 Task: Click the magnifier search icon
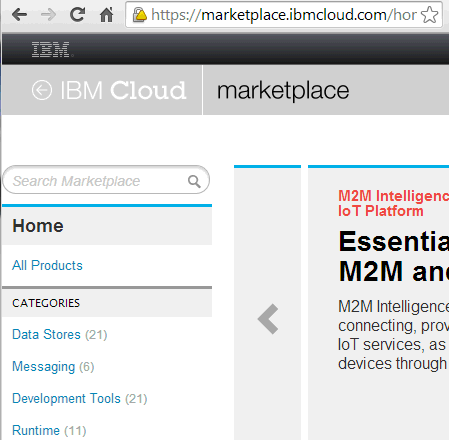coord(194,181)
